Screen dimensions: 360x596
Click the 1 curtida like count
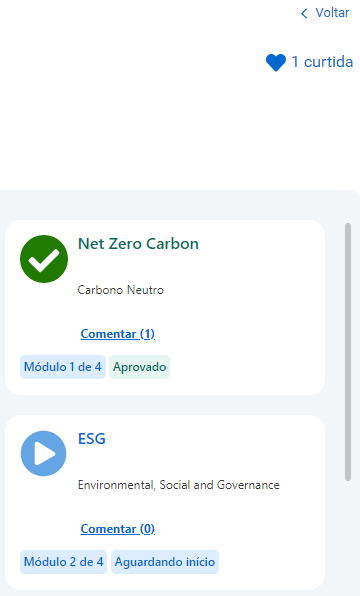click(322, 62)
